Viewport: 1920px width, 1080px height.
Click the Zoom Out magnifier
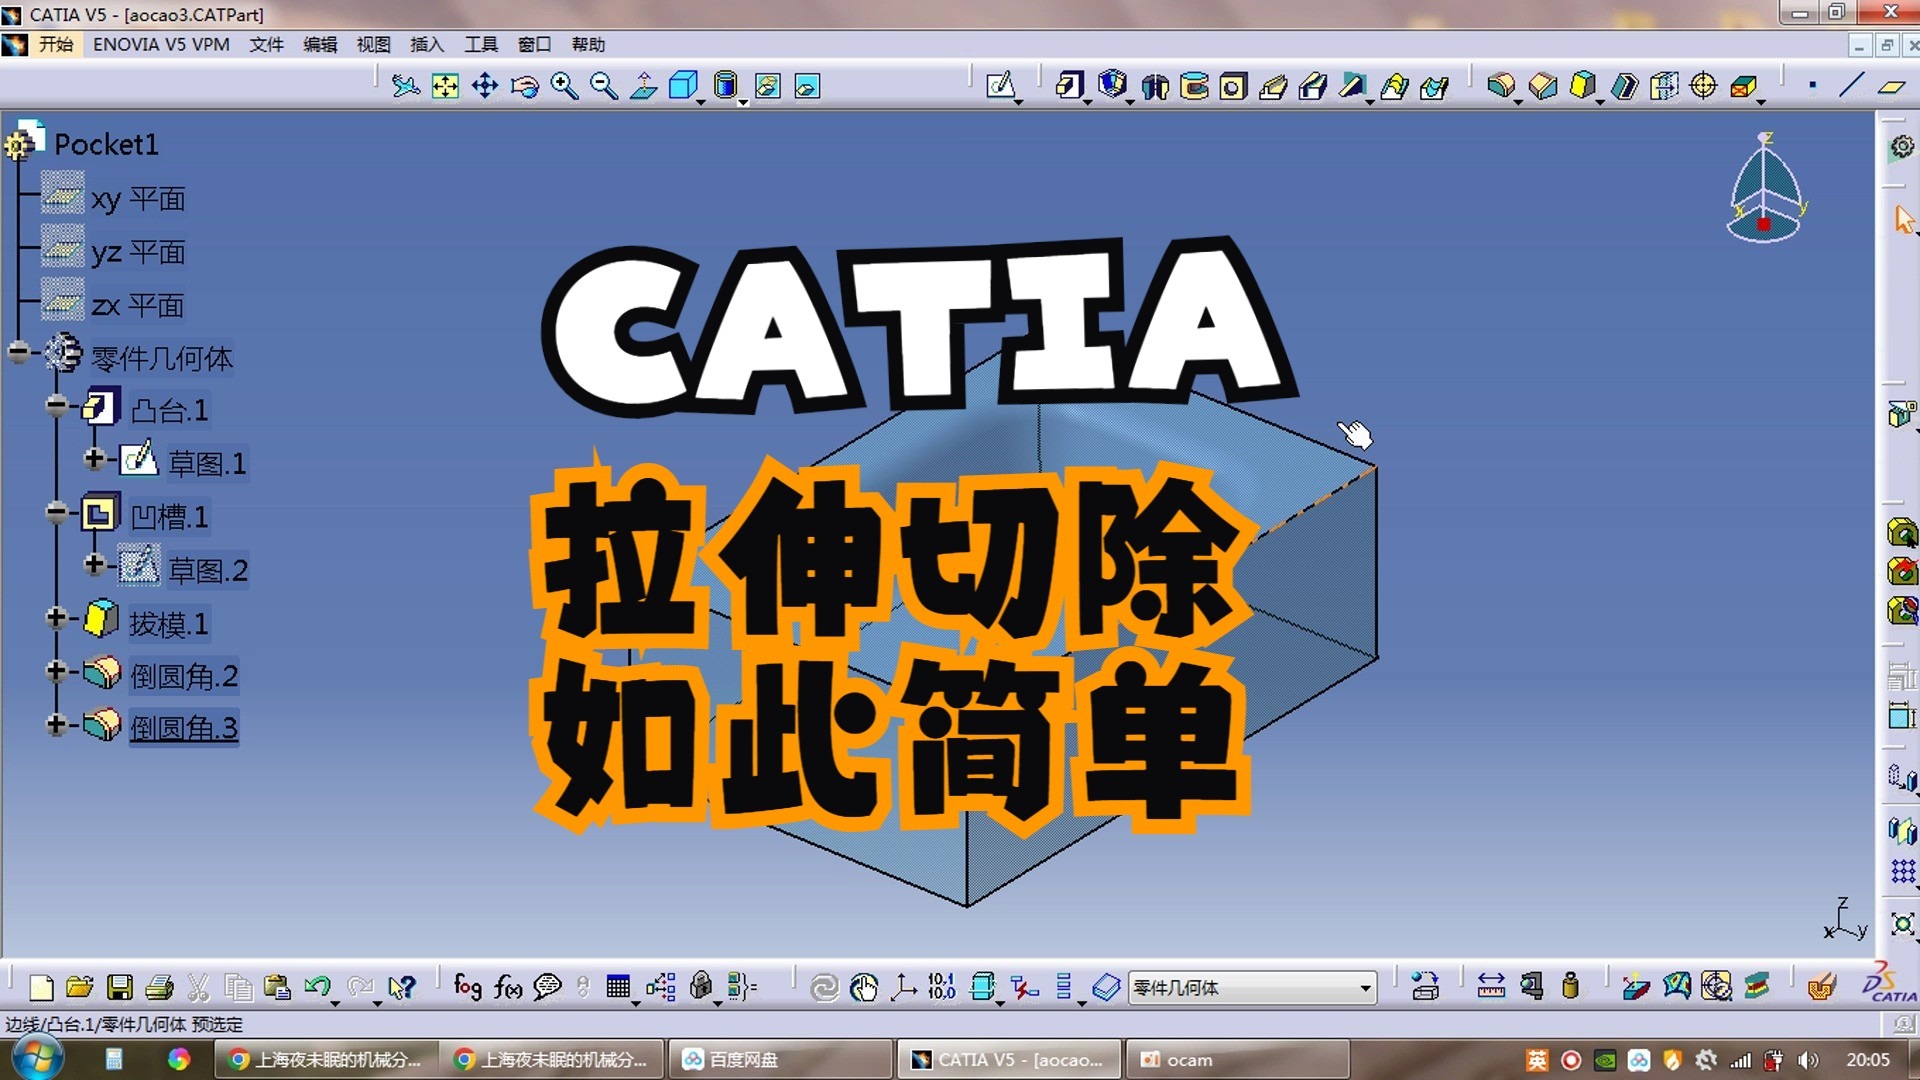(x=604, y=86)
